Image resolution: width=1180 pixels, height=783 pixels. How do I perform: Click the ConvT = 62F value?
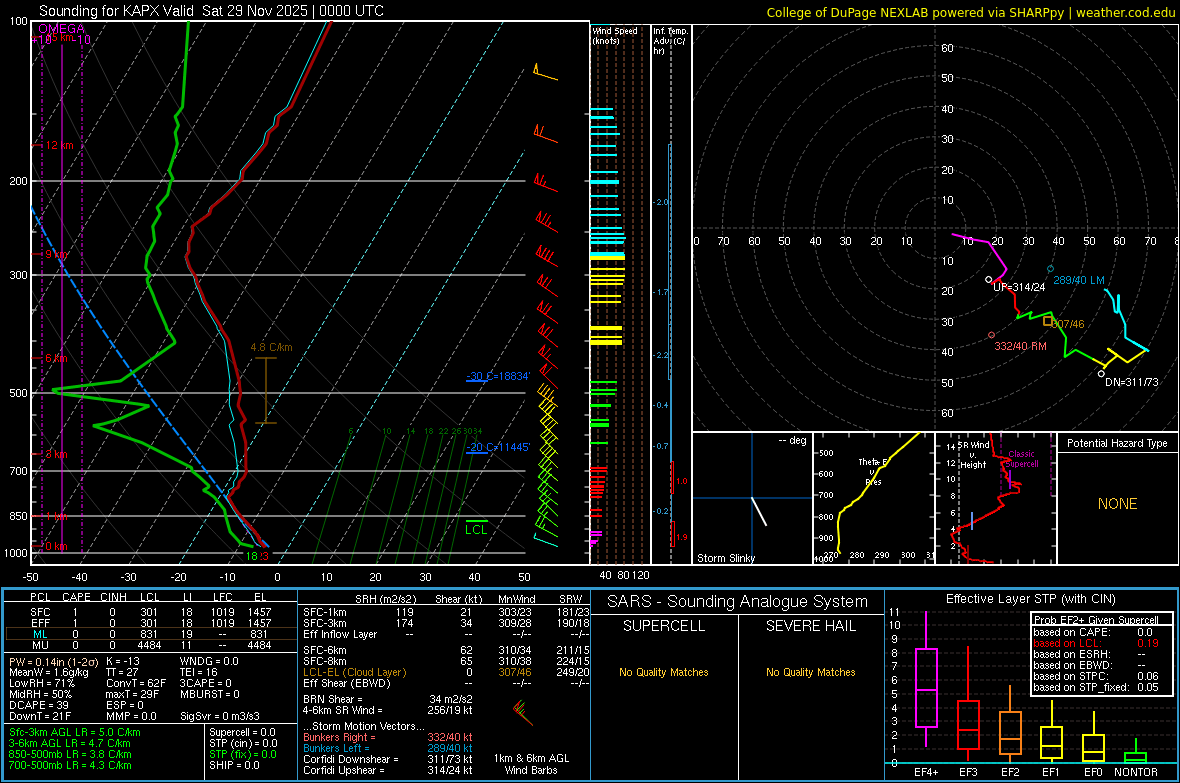click(135, 683)
